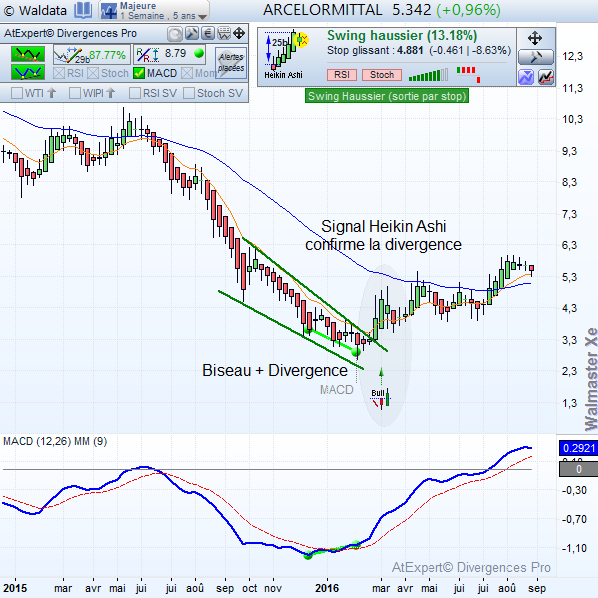Click the move handle of Swing haussier panel
598x598 pixels.
click(535, 38)
